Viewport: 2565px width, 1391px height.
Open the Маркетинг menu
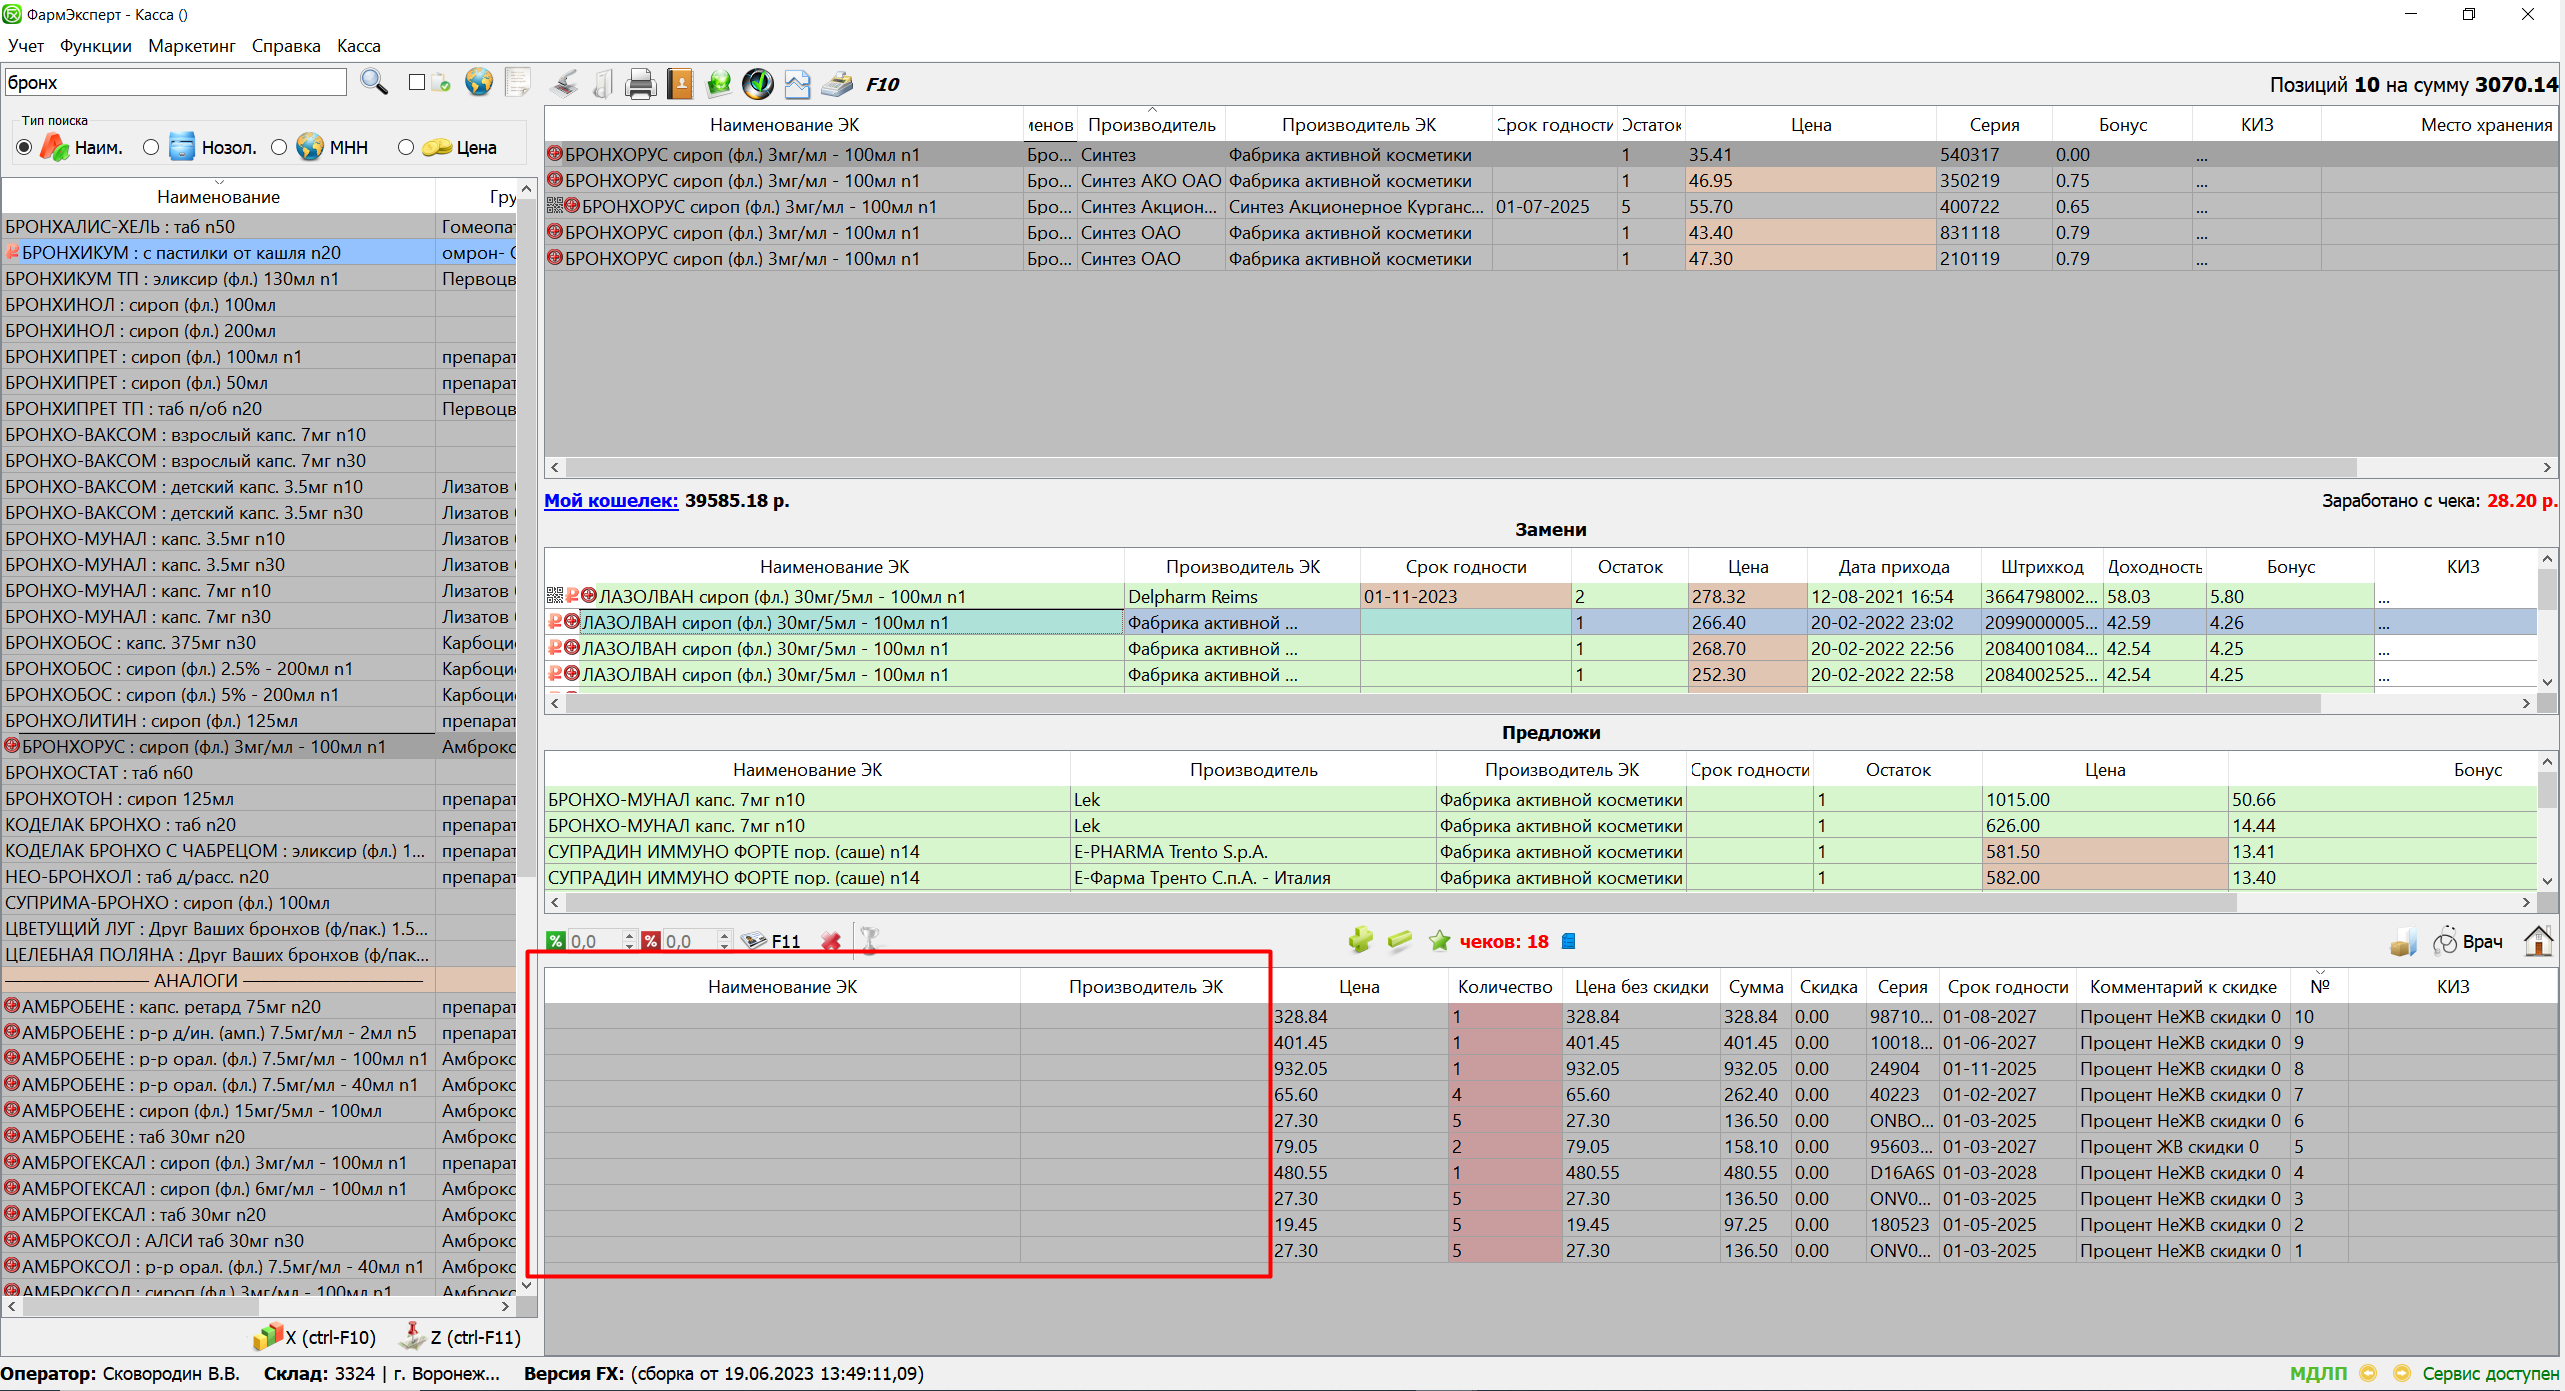[x=191, y=46]
